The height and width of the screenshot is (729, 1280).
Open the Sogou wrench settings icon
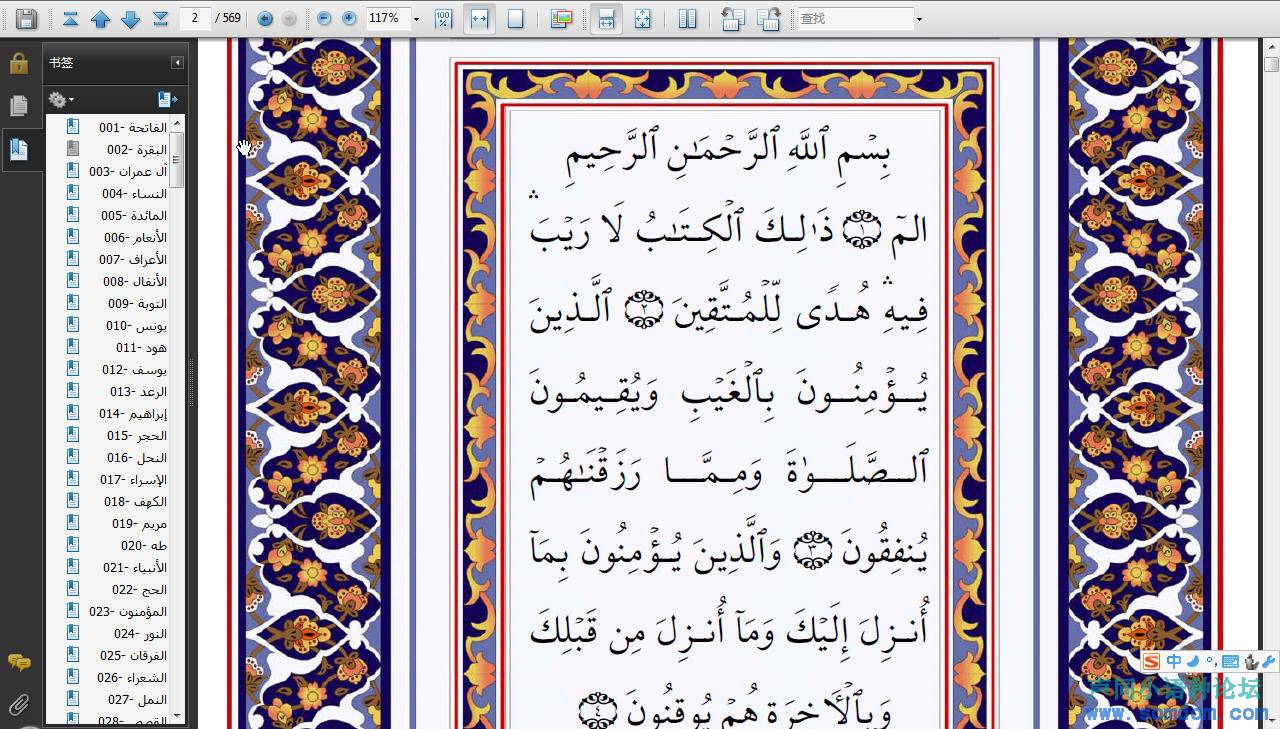click(x=1268, y=661)
